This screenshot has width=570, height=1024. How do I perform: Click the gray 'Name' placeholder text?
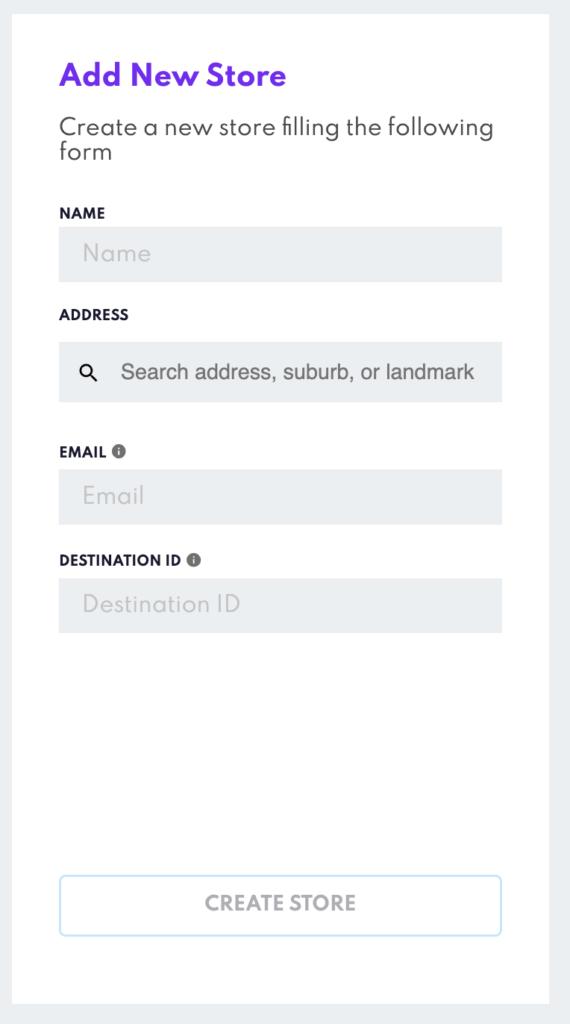pyautogui.click(x=117, y=253)
